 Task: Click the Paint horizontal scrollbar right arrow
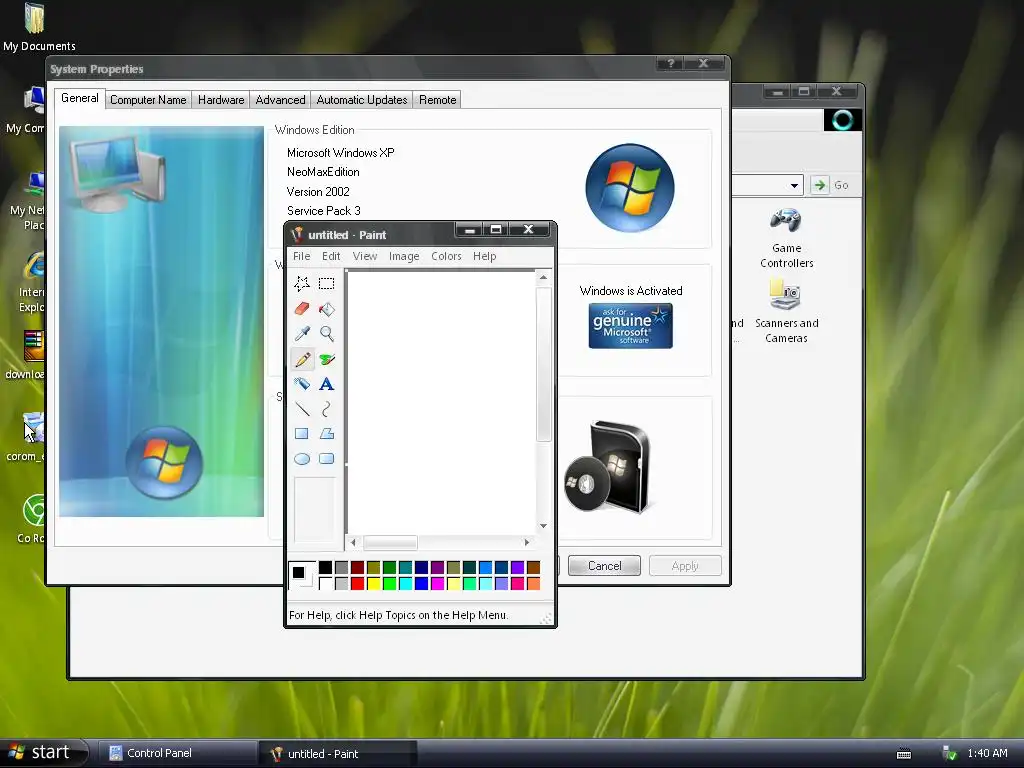(526, 542)
